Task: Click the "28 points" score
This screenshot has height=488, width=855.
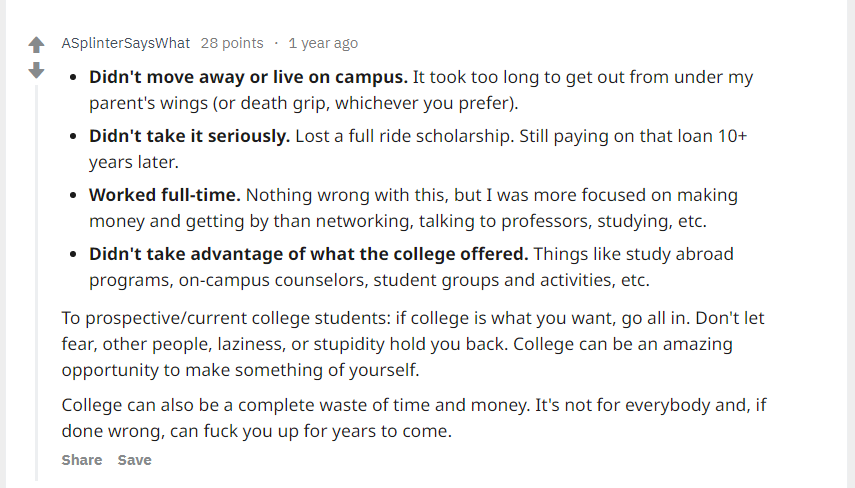Action: pos(232,43)
